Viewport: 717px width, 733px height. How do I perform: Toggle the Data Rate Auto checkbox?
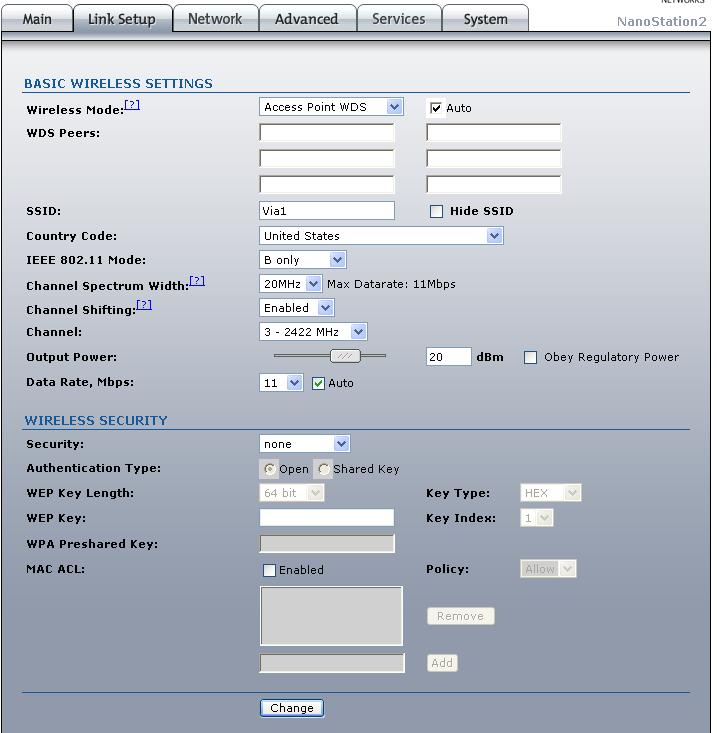318,384
